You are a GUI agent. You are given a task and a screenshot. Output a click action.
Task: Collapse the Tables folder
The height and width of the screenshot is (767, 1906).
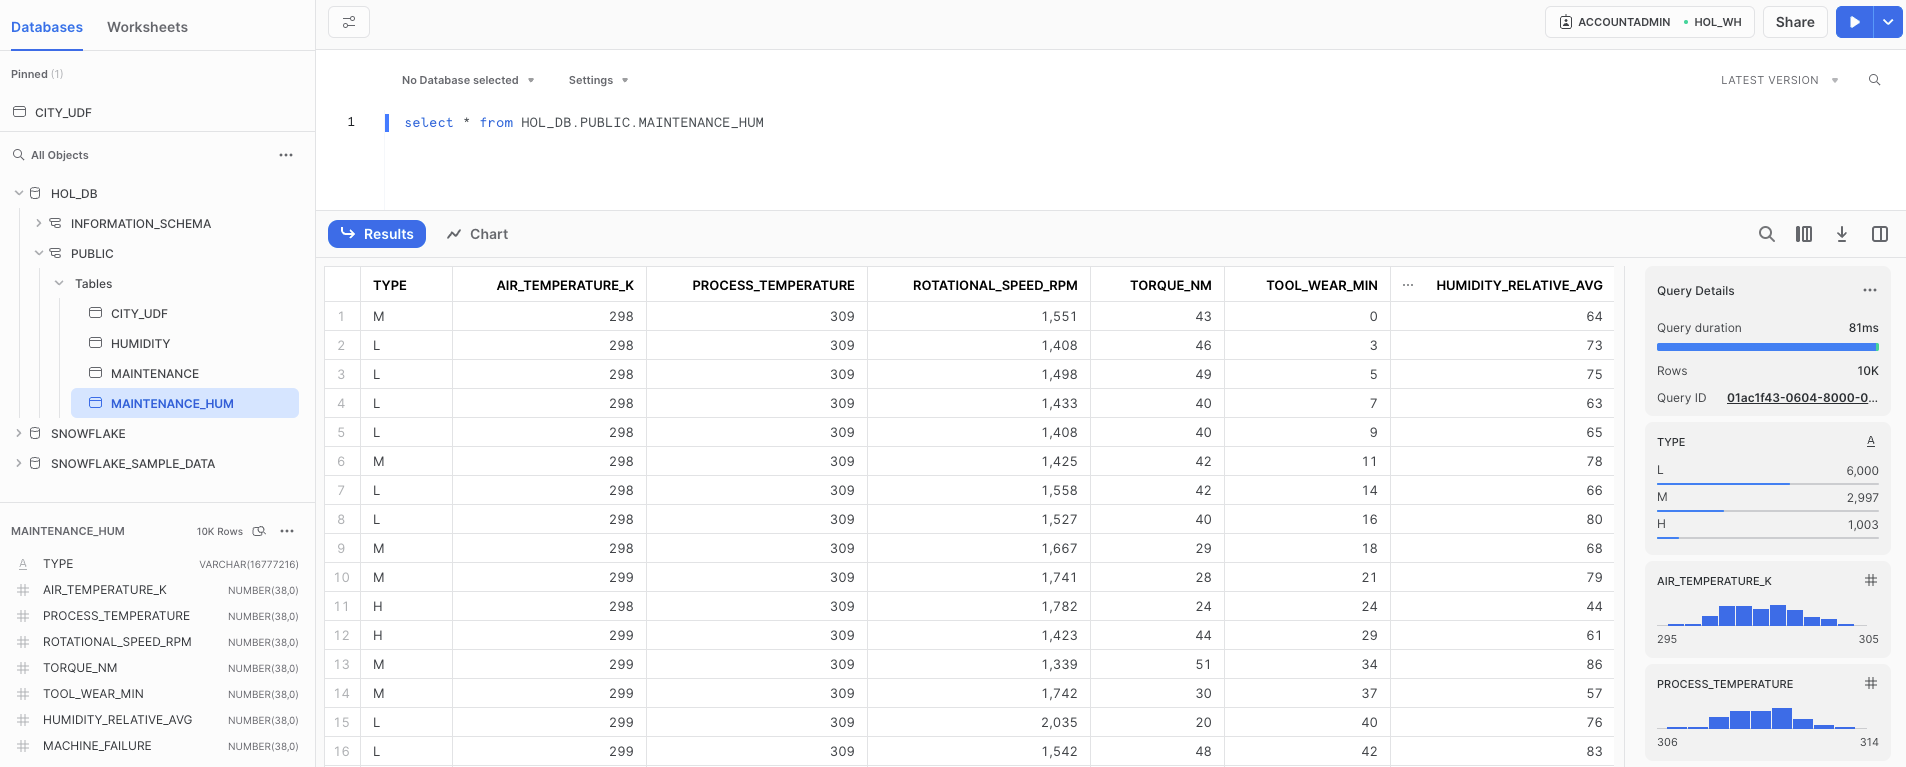click(59, 283)
